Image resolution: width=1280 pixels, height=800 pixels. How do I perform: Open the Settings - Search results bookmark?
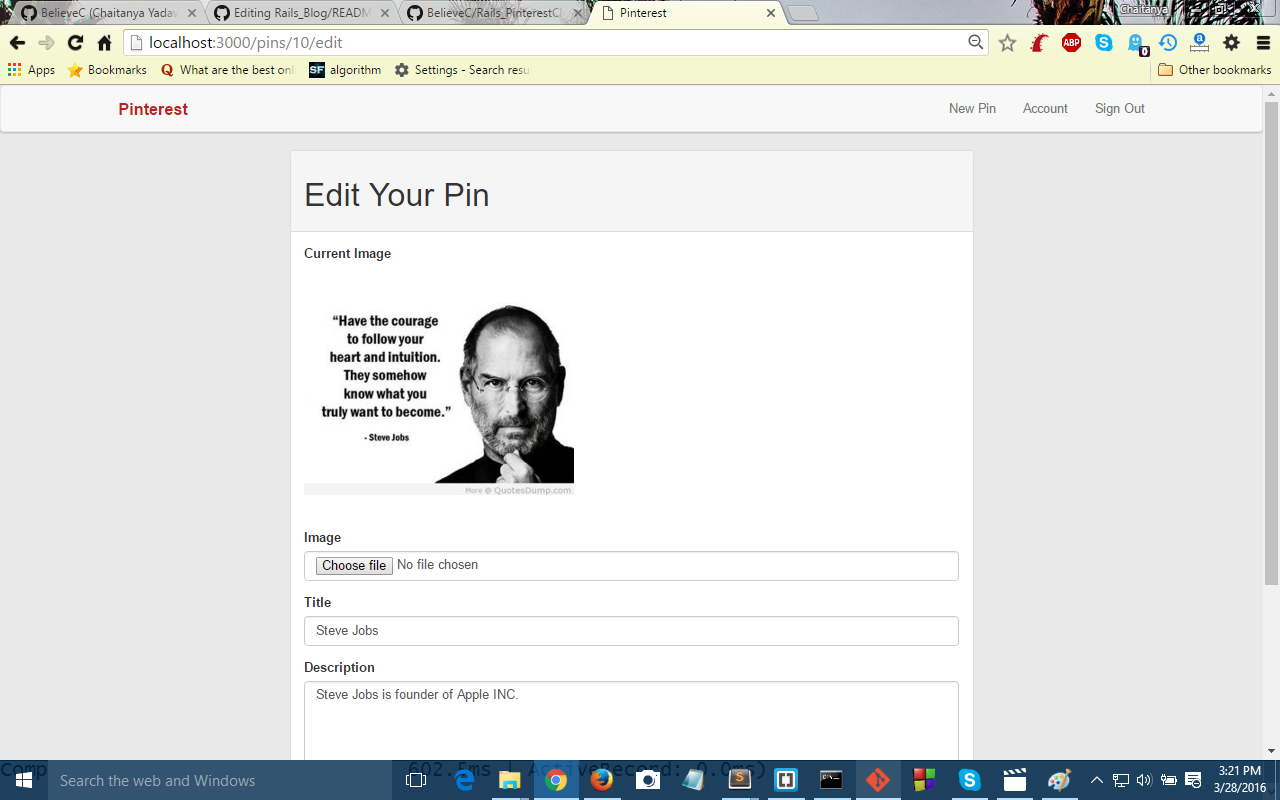click(462, 70)
